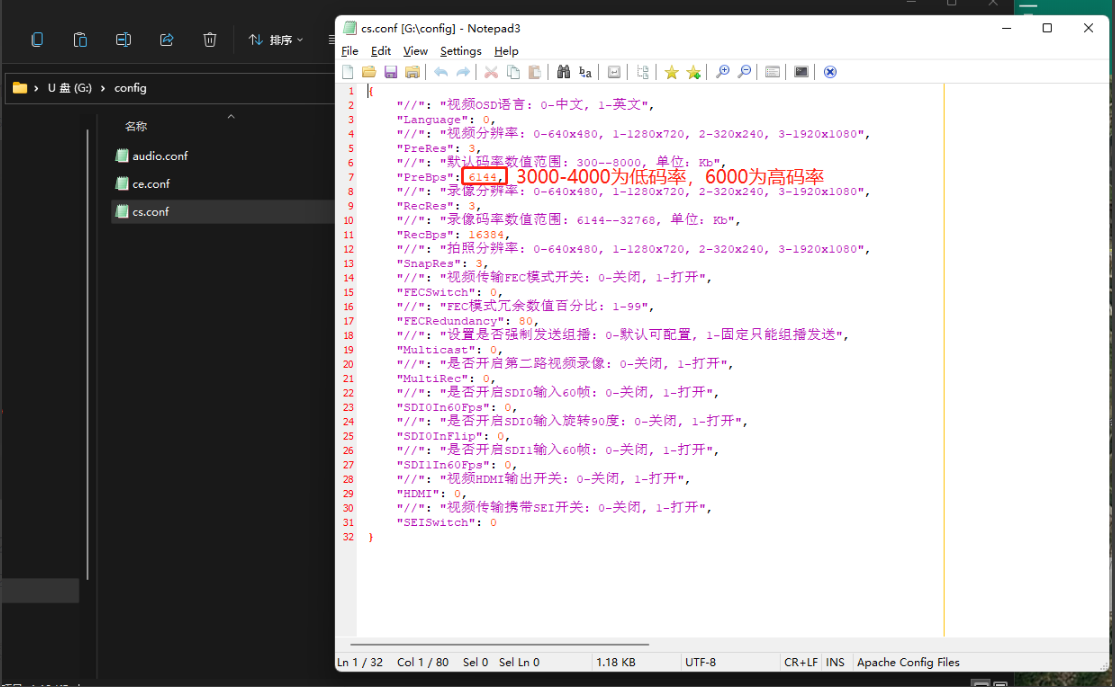The height and width of the screenshot is (687, 1115).
Task: Select config in the breadcrumb path
Action: tap(130, 88)
